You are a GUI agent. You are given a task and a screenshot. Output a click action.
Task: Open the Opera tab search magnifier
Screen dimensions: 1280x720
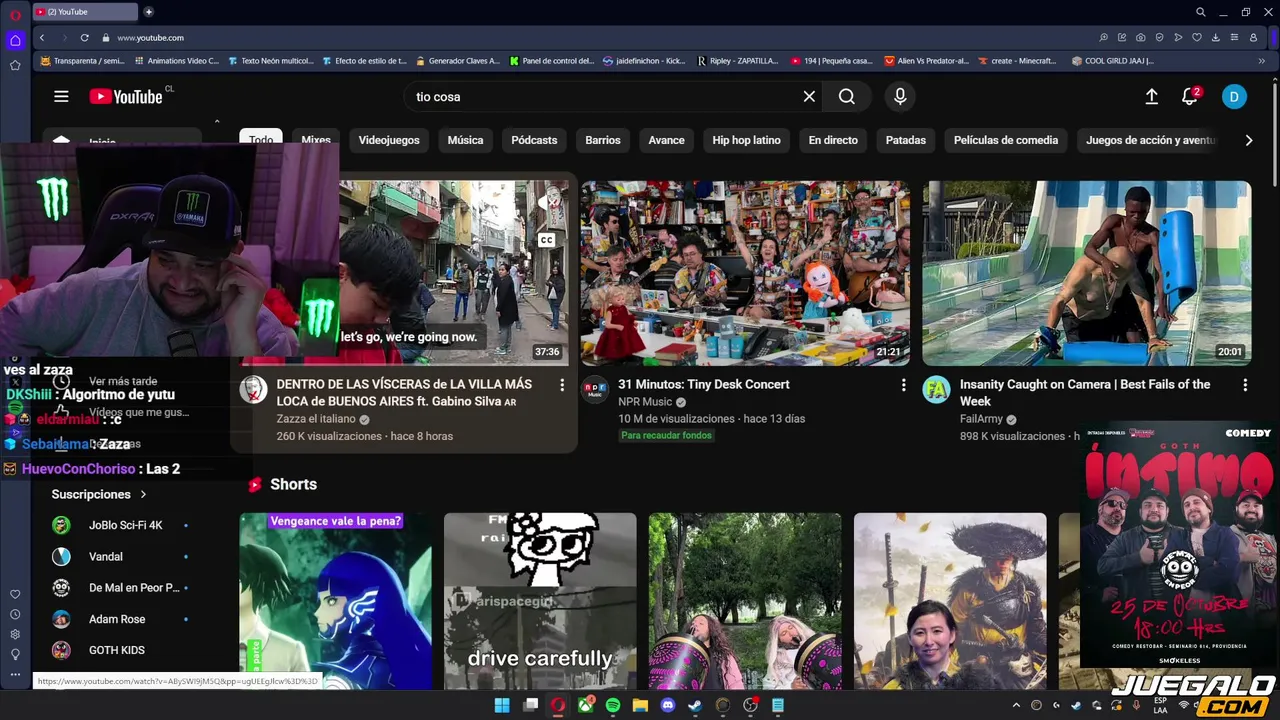coord(1201,12)
